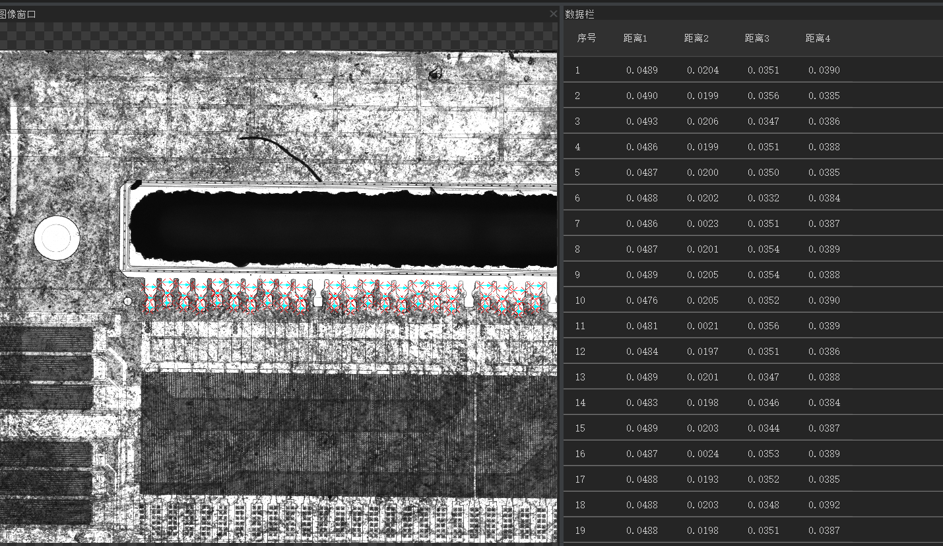Screen dimensions: 943x546
Task: Click the 0.0021 value in row 11
Action: click(702, 326)
